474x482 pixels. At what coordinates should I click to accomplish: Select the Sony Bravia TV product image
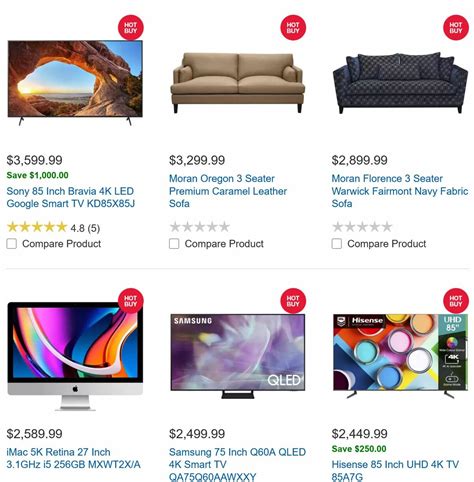point(75,83)
